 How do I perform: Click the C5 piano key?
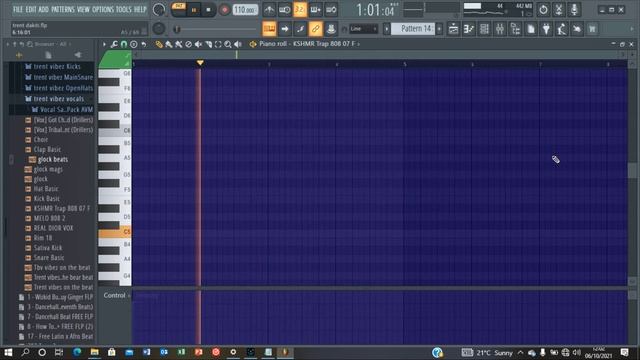pyautogui.click(x=115, y=232)
